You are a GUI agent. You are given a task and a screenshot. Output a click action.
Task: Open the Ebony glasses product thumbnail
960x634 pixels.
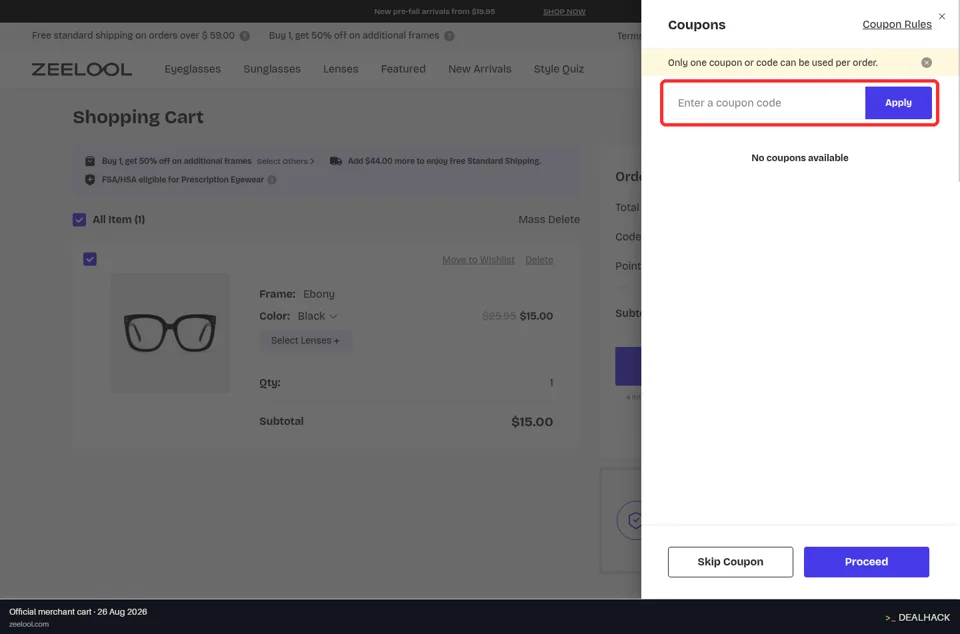(170, 333)
